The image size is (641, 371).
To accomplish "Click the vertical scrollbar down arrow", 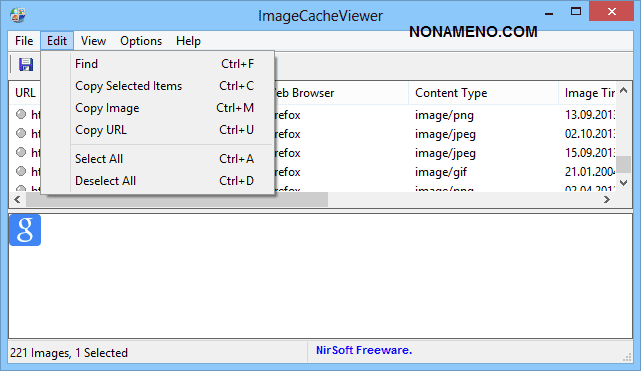I will tap(623, 183).
